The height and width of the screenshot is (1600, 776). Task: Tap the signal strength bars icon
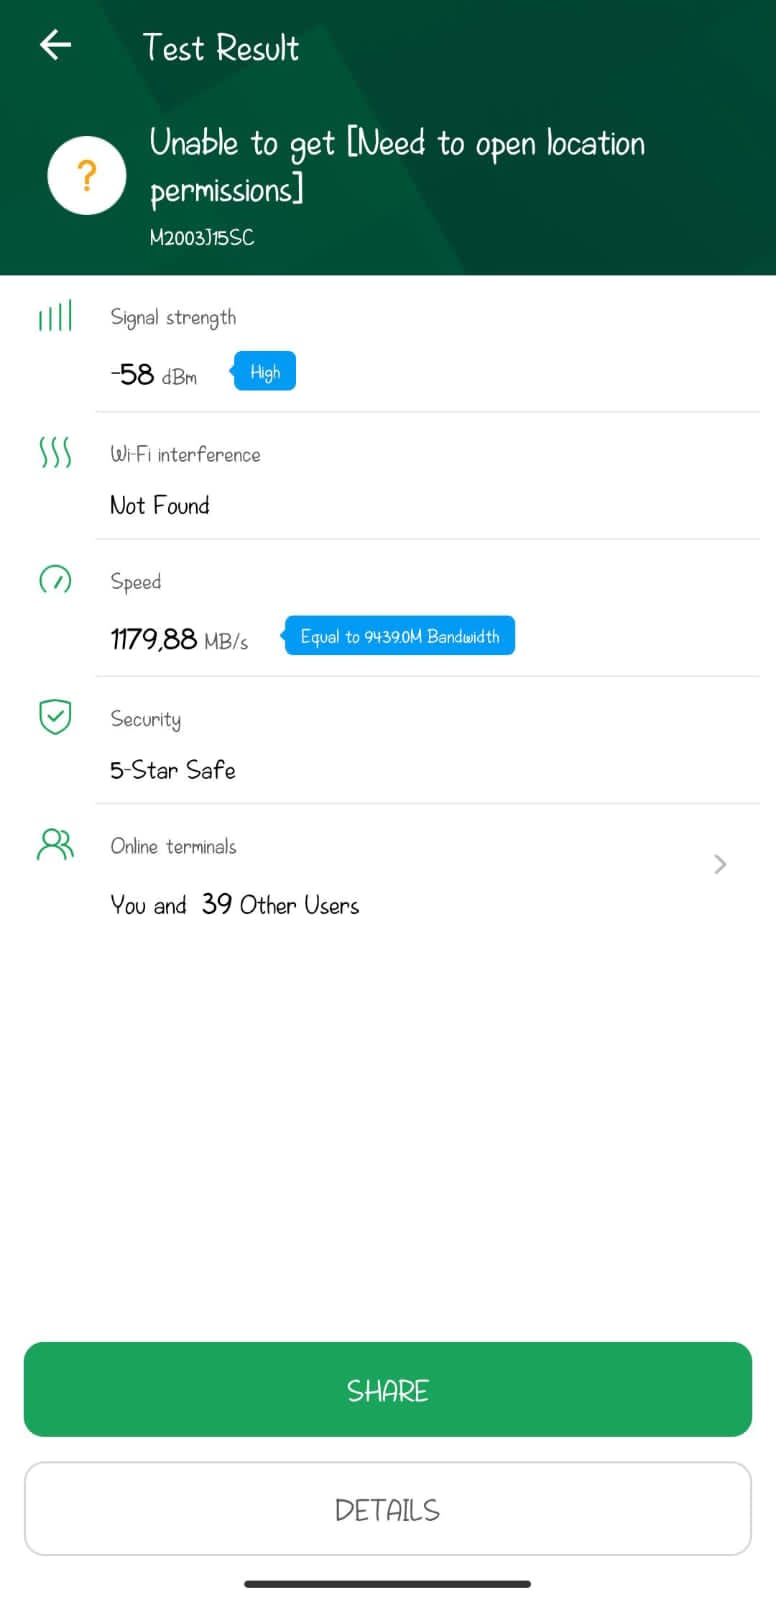coord(55,316)
